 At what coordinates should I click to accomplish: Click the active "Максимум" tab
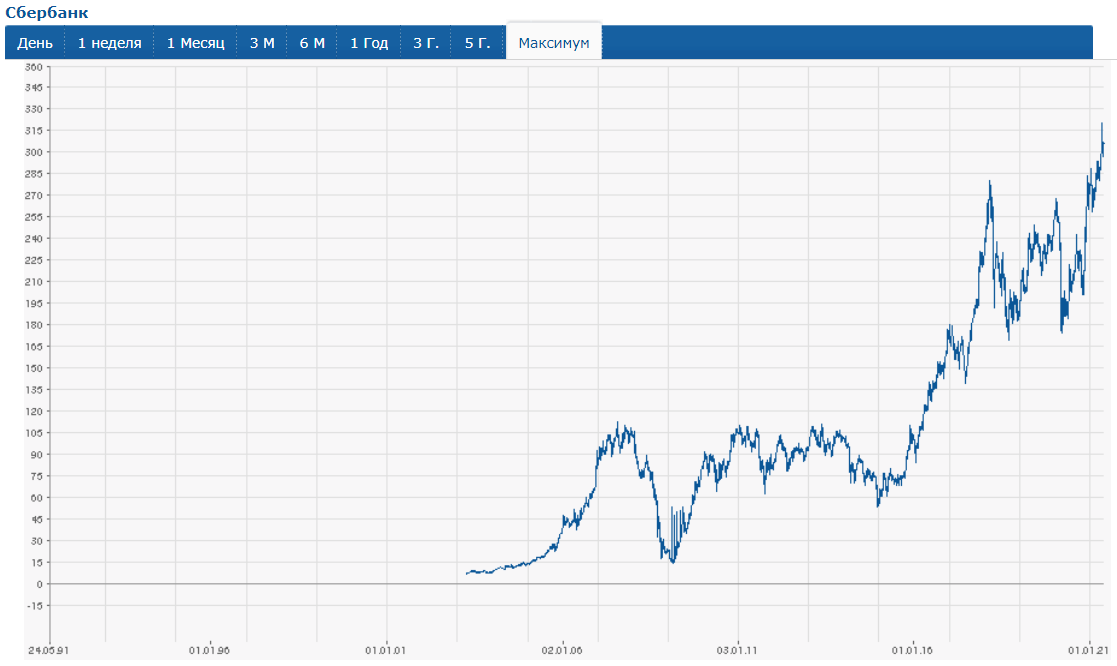tap(554, 43)
